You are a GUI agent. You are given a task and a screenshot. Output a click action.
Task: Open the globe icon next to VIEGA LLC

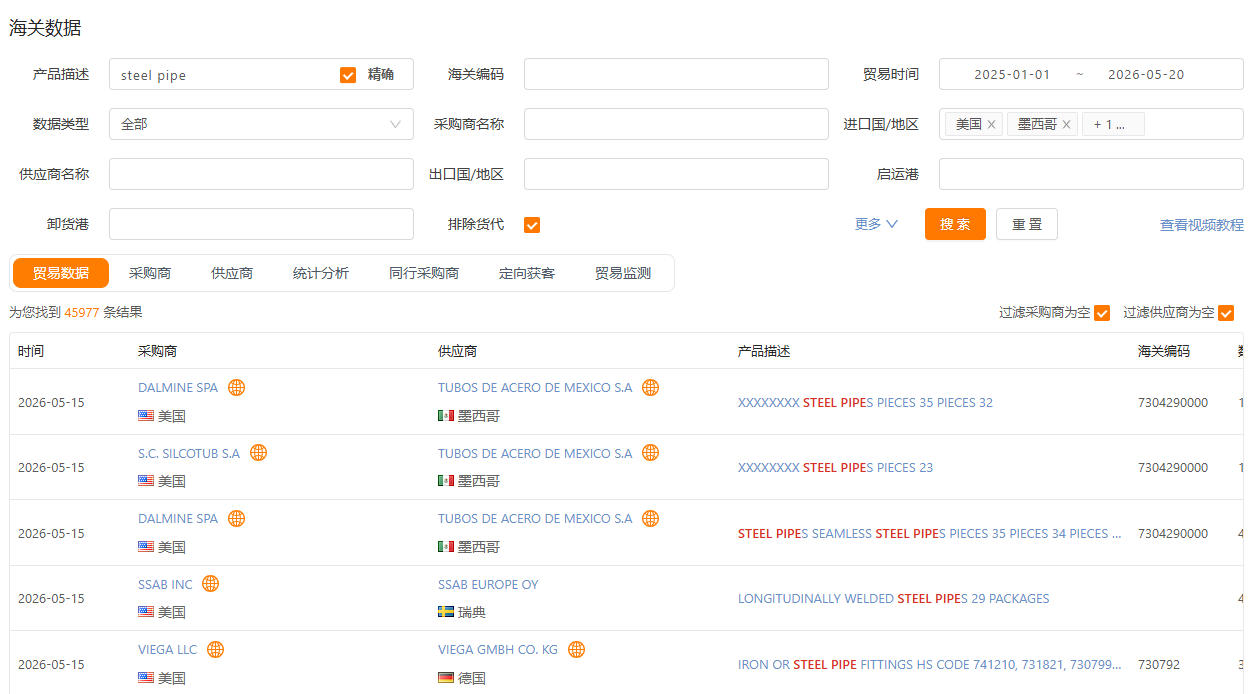[x=215, y=650]
